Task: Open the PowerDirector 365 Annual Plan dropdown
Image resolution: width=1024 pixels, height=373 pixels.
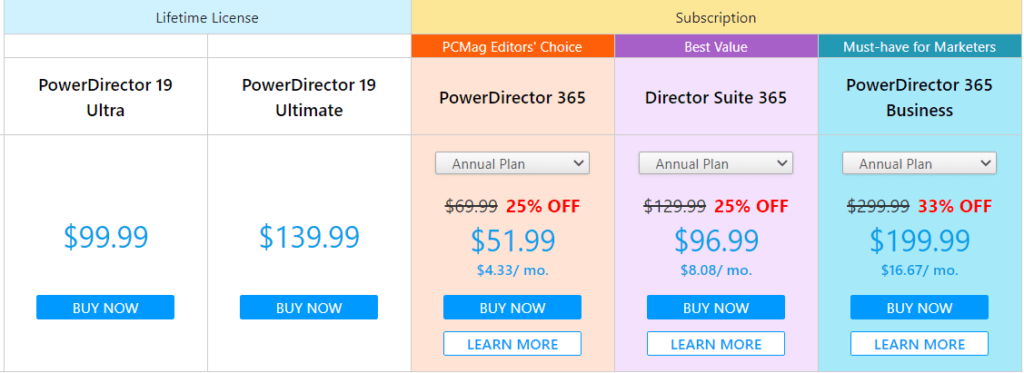Action: (512, 163)
